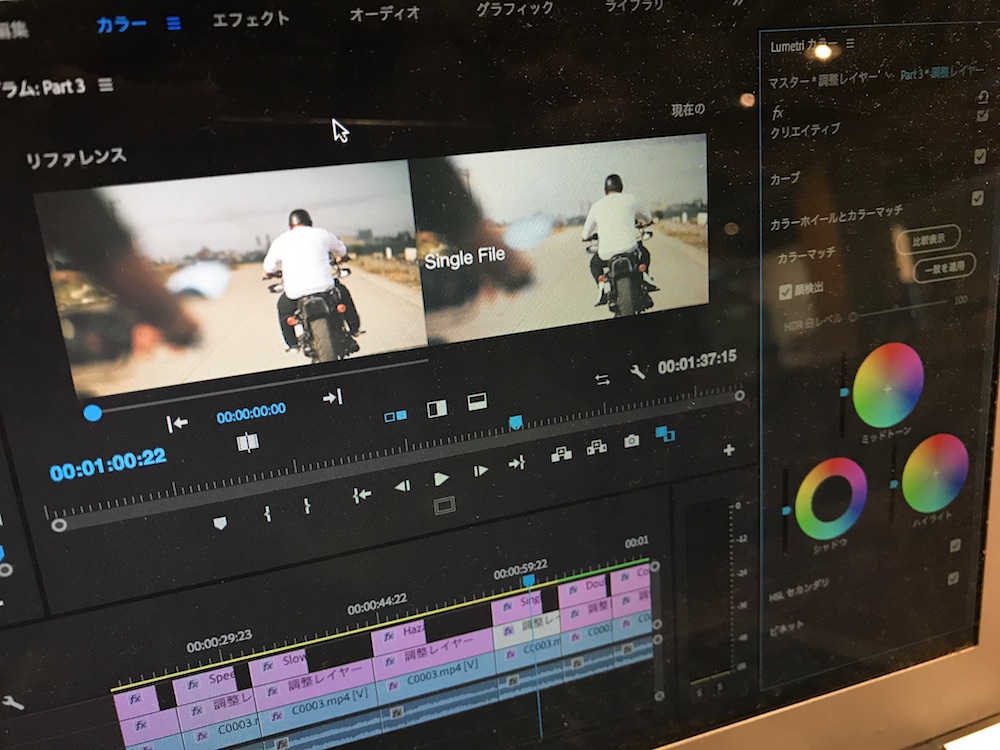This screenshot has height=750, width=1000.
Task: Expand the クリエイティブ section
Action: click(805, 131)
